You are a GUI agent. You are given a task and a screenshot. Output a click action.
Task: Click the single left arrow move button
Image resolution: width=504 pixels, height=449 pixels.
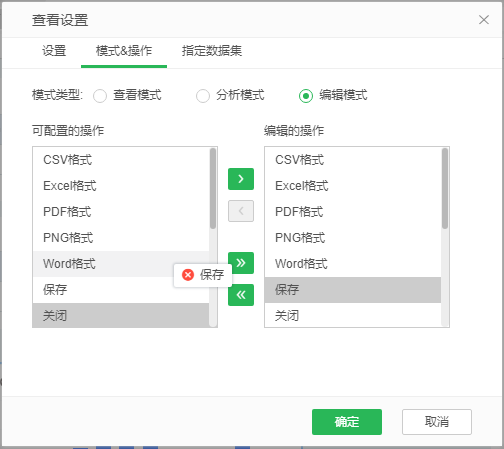241,211
